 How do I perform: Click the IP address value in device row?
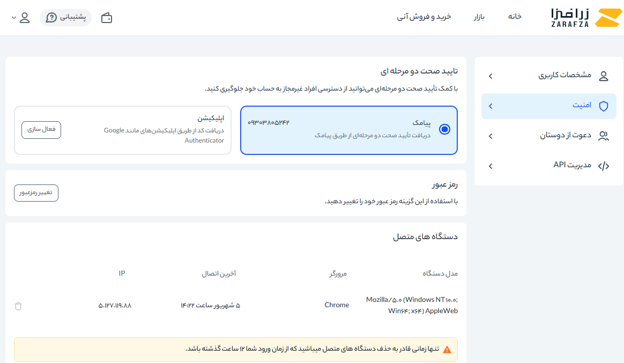click(115, 306)
